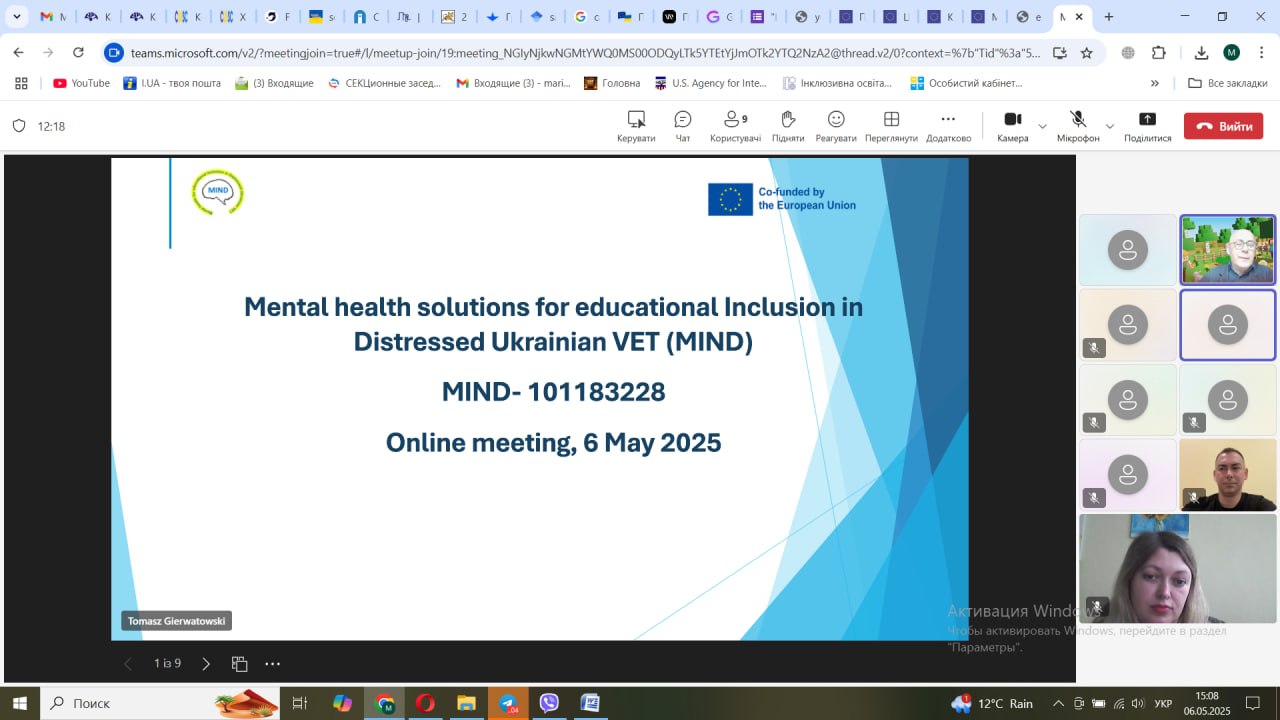1280x720 pixels.
Task: Select the large woman participant video tile
Action: point(1177,569)
